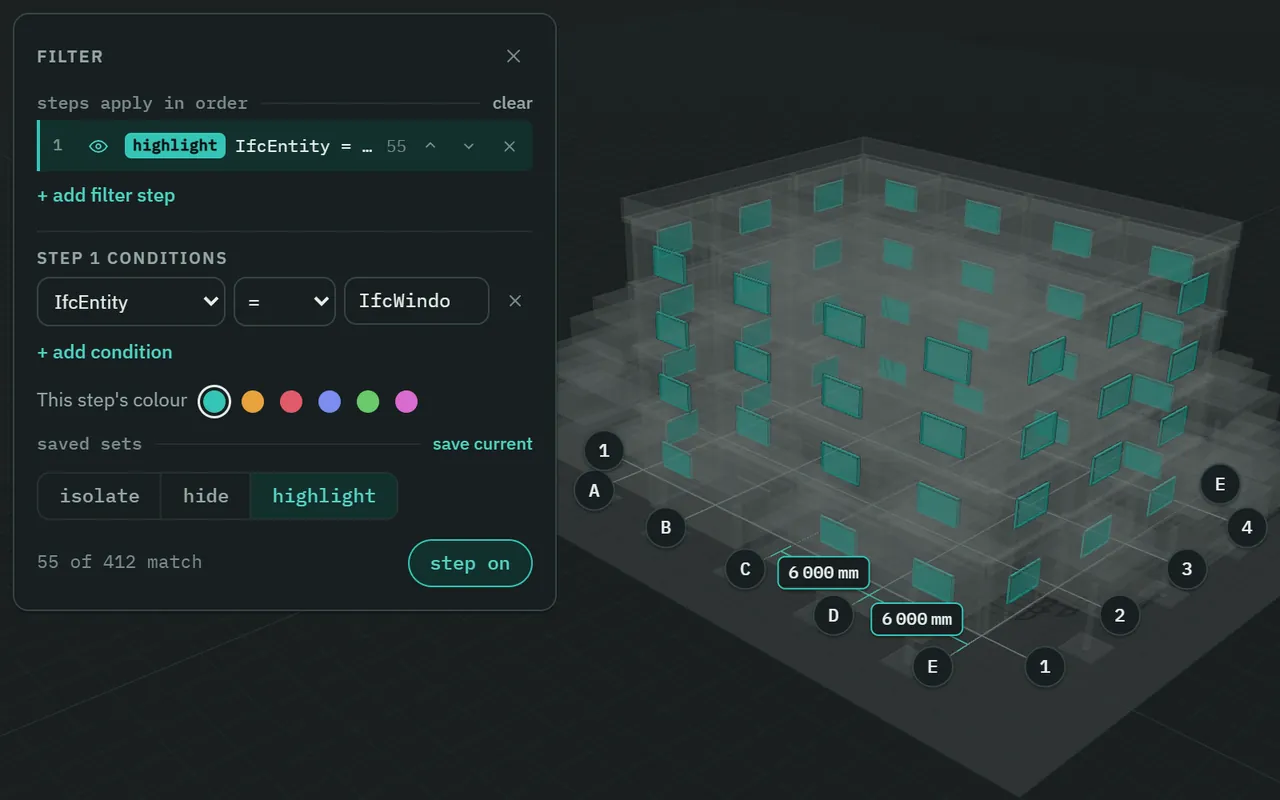This screenshot has height=800, width=1280.
Task: Select grid axis bubble C
Action: (x=745, y=570)
